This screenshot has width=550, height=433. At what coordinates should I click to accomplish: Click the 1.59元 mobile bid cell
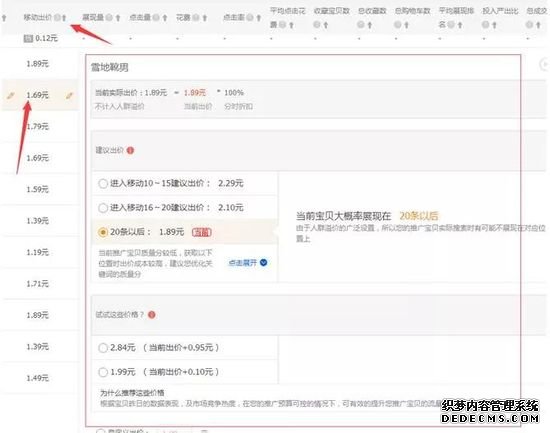click(38, 189)
